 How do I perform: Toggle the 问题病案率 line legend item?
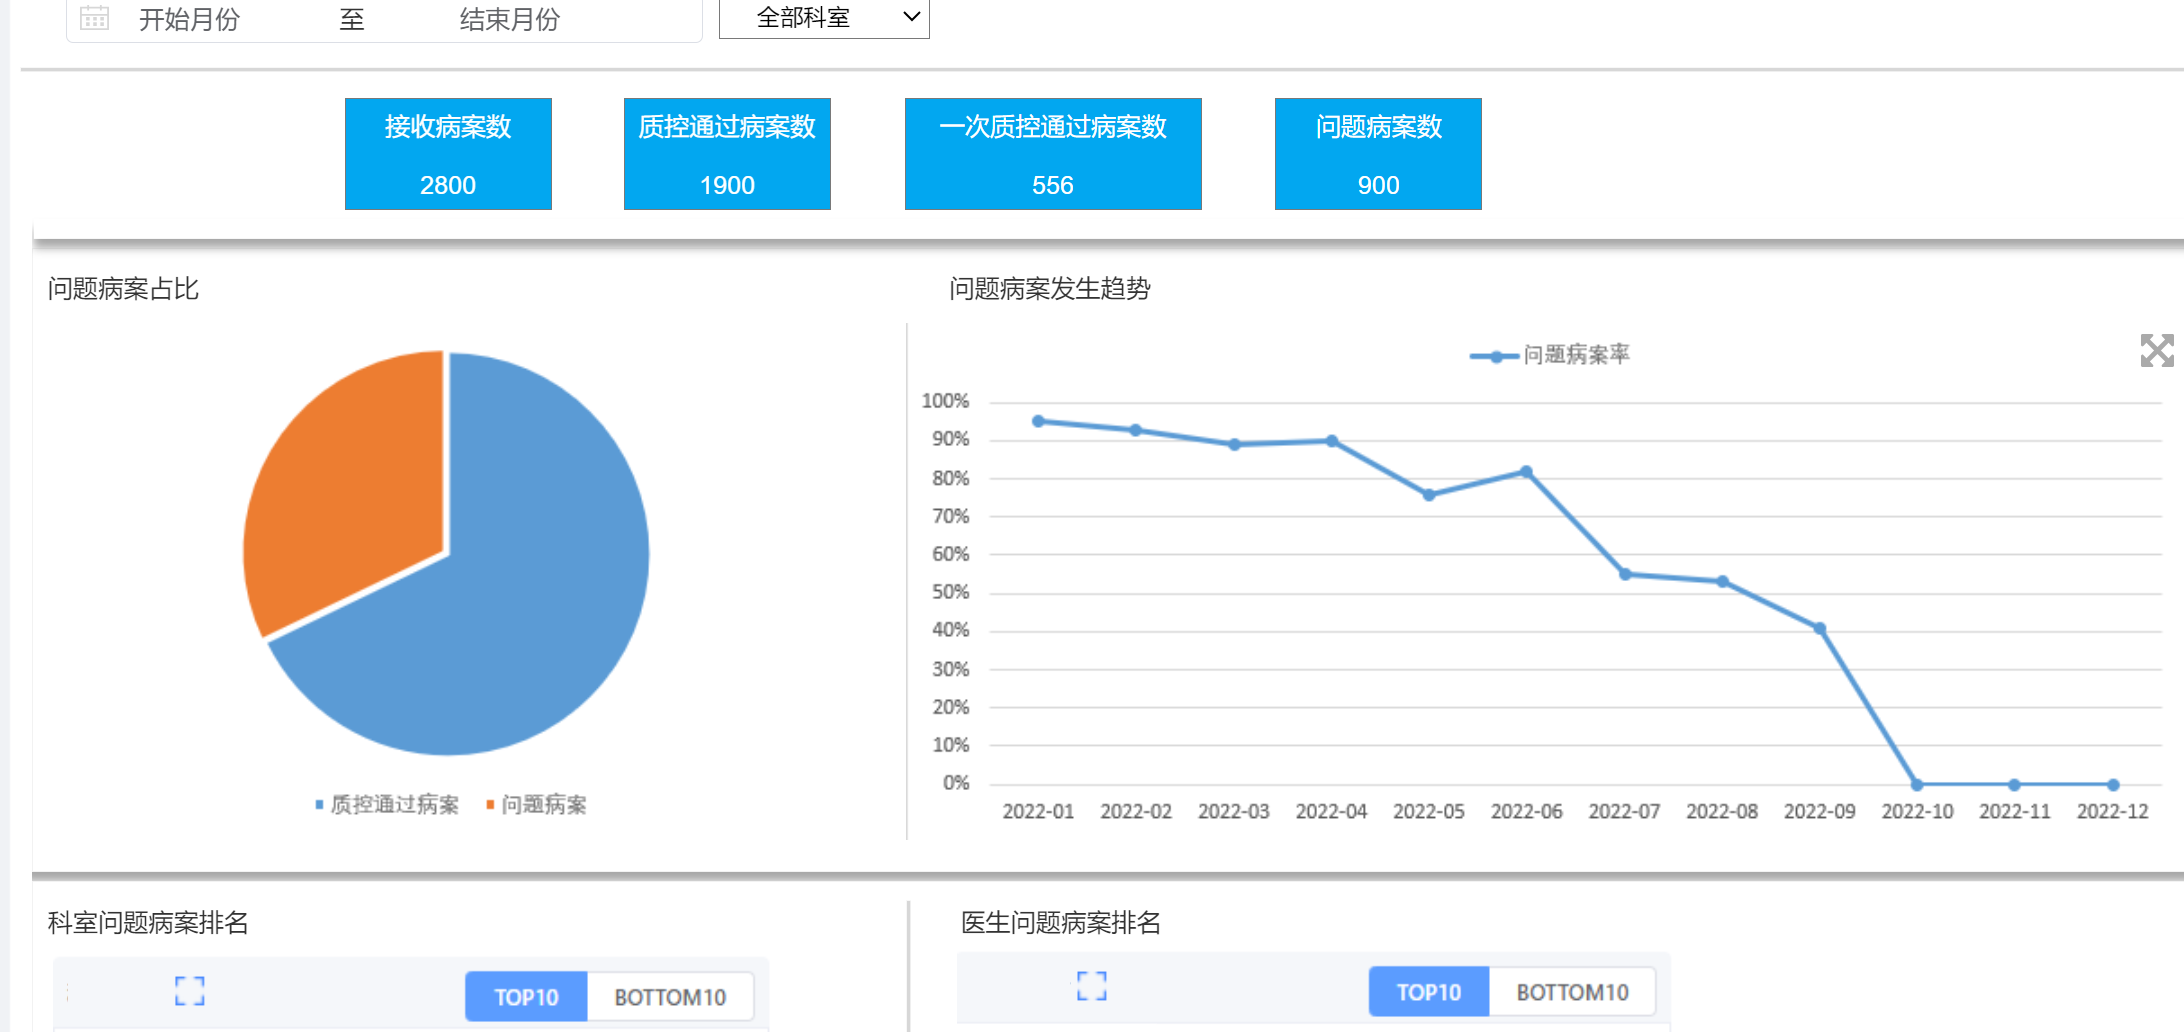1550,355
